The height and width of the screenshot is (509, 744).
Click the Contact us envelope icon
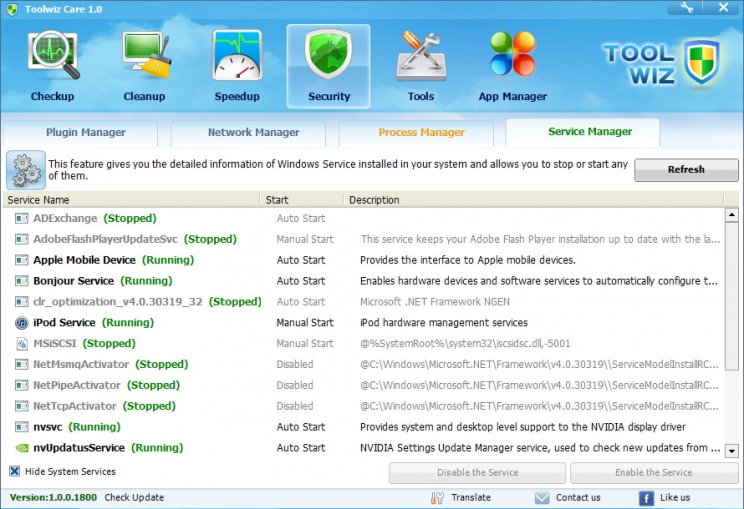click(x=542, y=498)
